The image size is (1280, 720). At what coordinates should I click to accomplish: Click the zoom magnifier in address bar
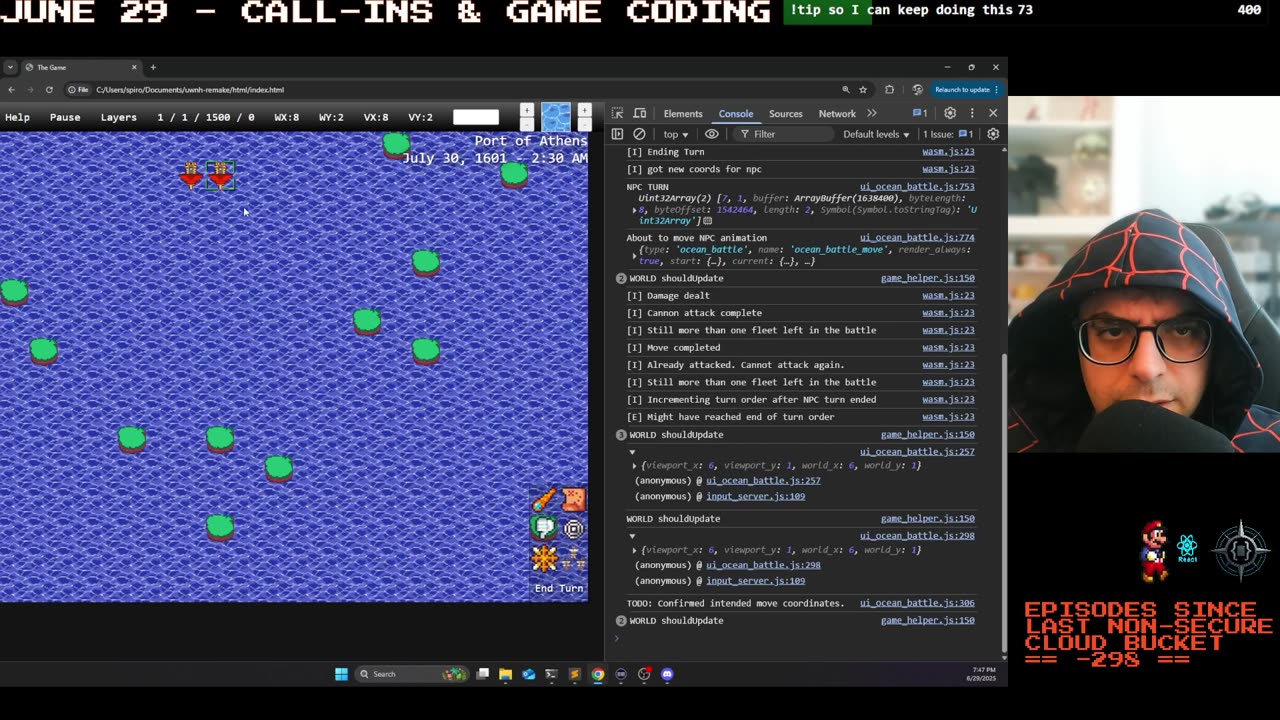tap(845, 89)
